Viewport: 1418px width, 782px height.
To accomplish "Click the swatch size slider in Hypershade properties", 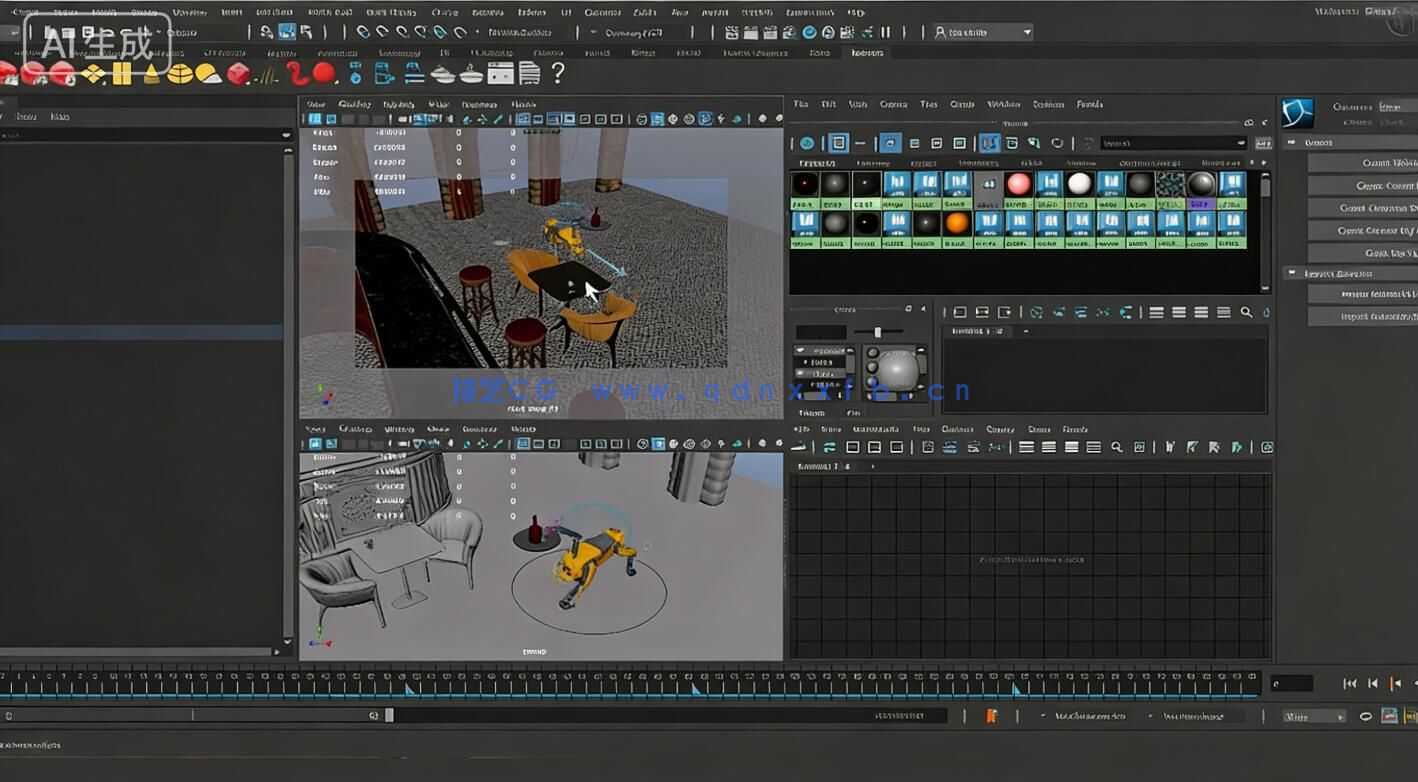I will [875, 331].
